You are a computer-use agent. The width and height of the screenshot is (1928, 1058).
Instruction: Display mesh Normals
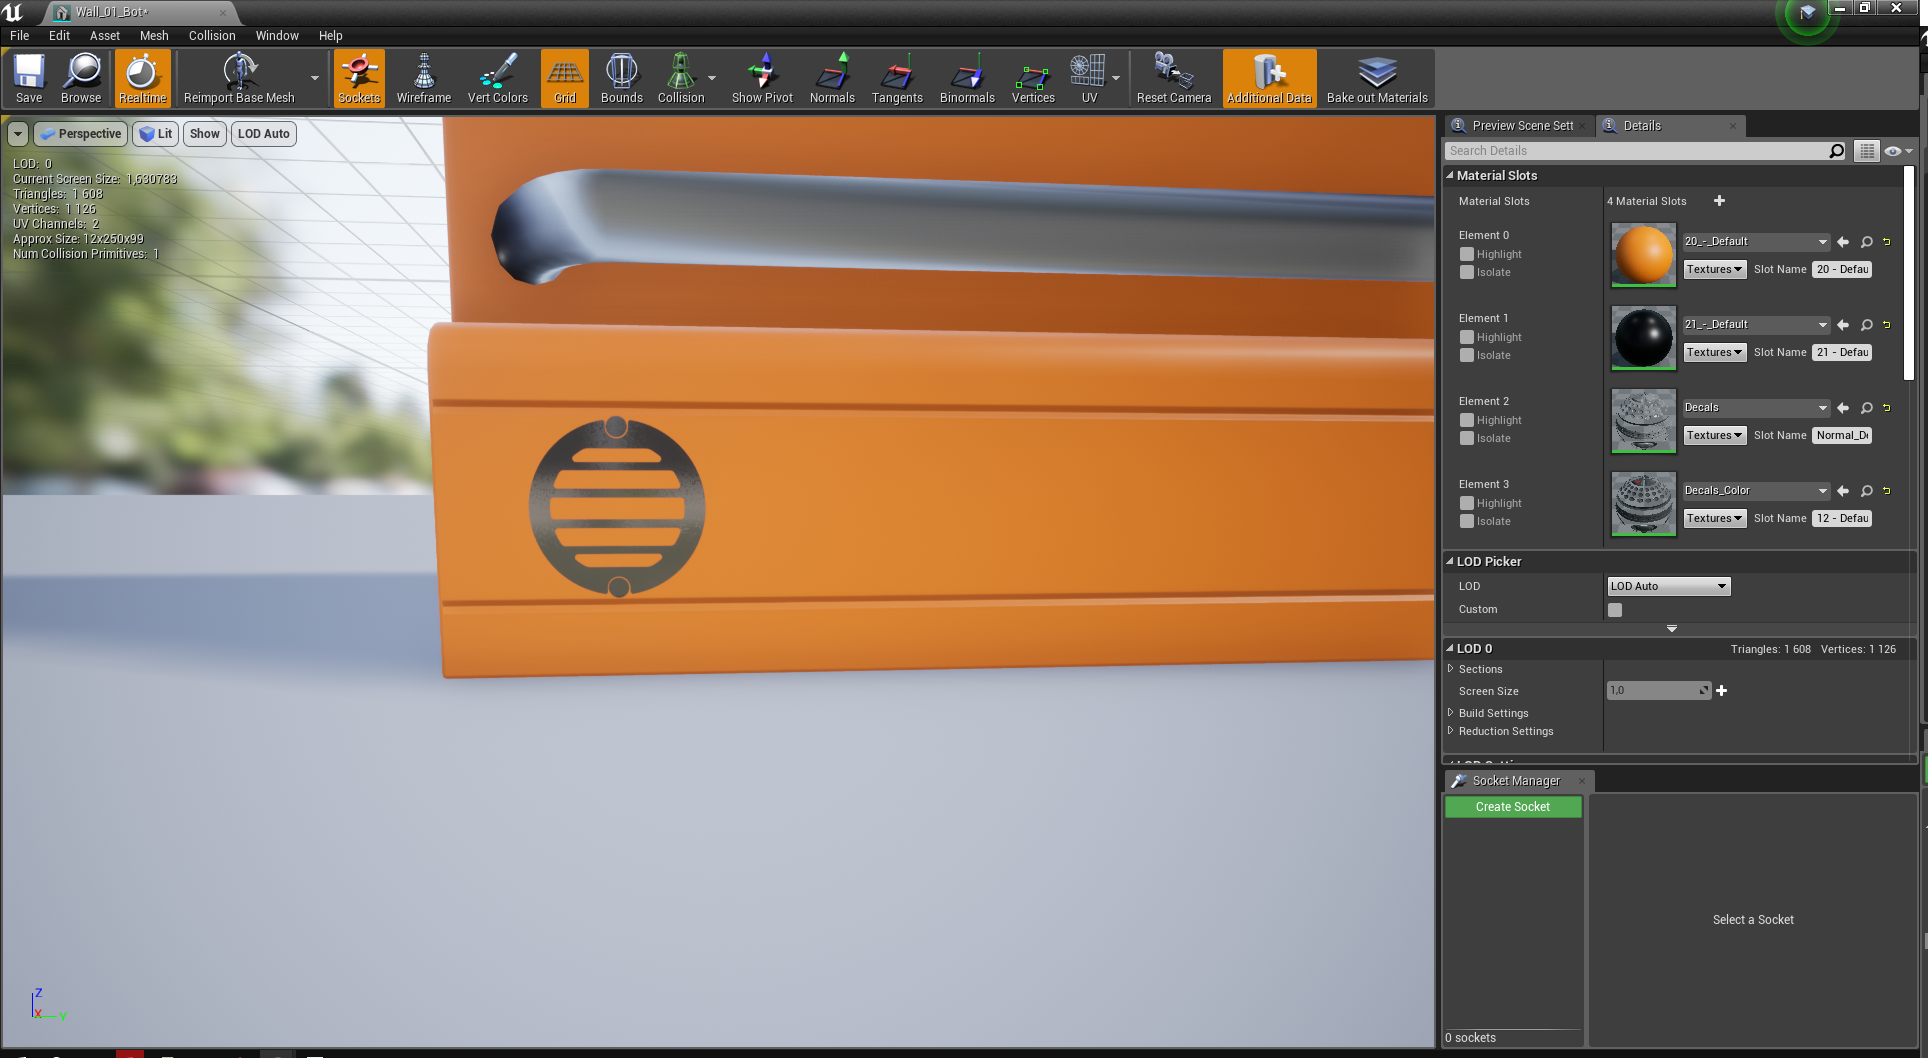click(832, 78)
